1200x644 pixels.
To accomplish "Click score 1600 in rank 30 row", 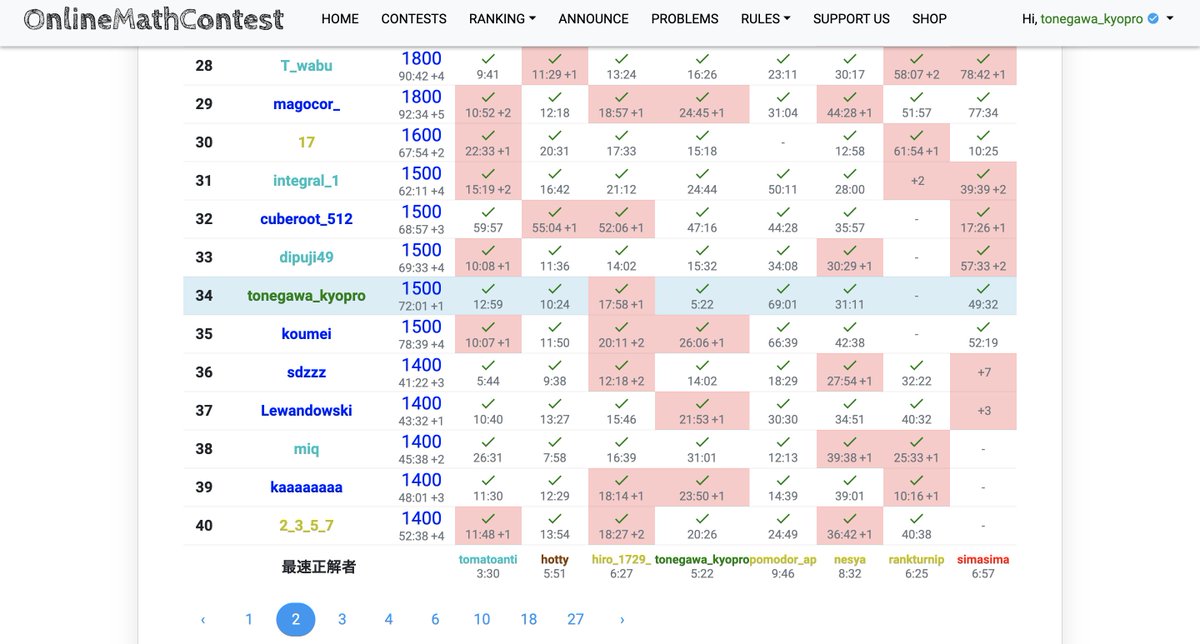I will click(x=421, y=135).
